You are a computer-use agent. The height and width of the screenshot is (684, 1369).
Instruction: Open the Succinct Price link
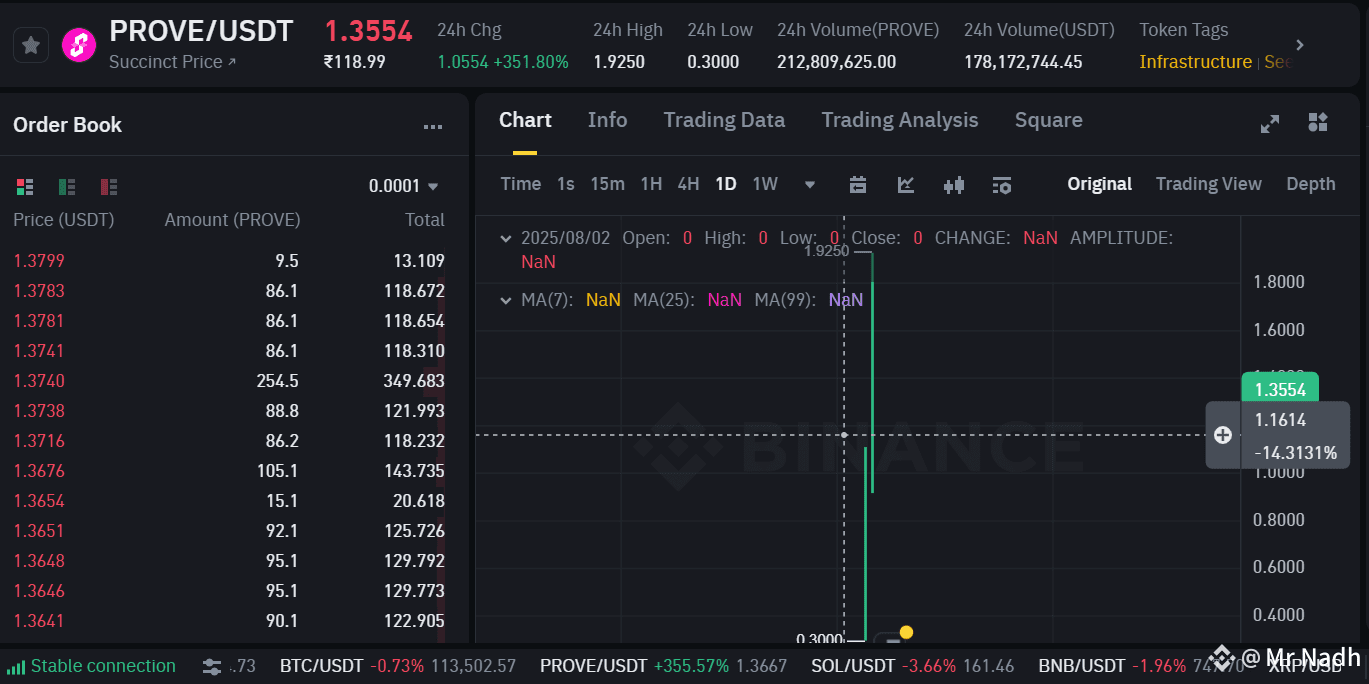coord(173,62)
